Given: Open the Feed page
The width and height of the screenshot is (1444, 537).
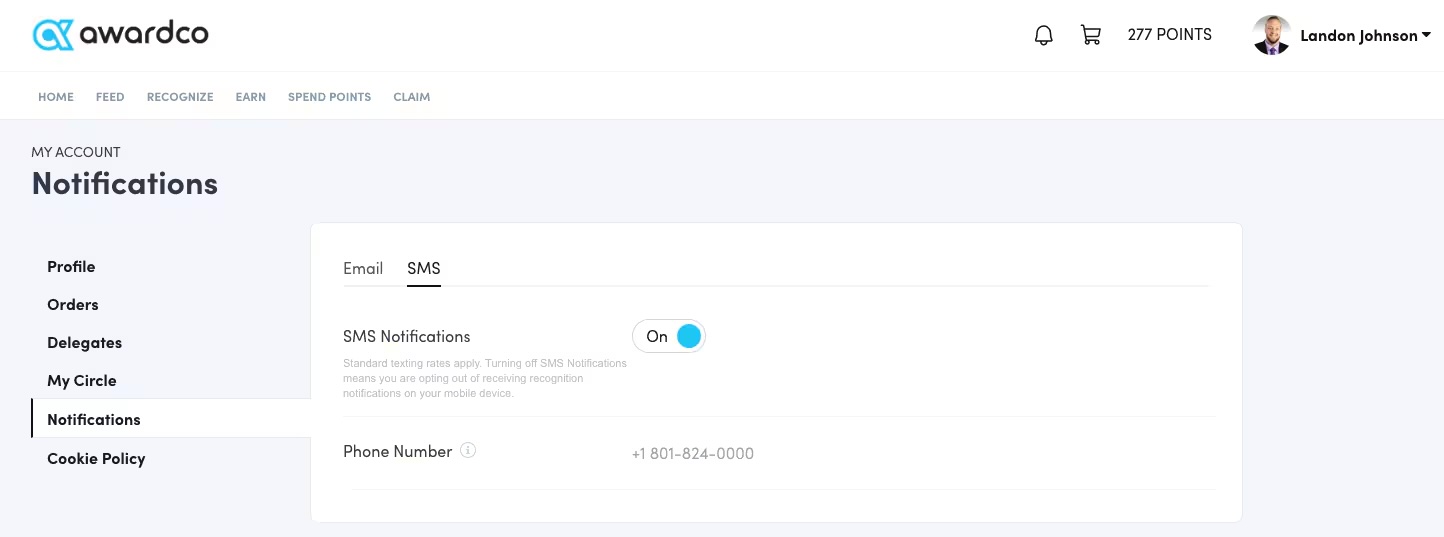Looking at the screenshot, I should 110,97.
